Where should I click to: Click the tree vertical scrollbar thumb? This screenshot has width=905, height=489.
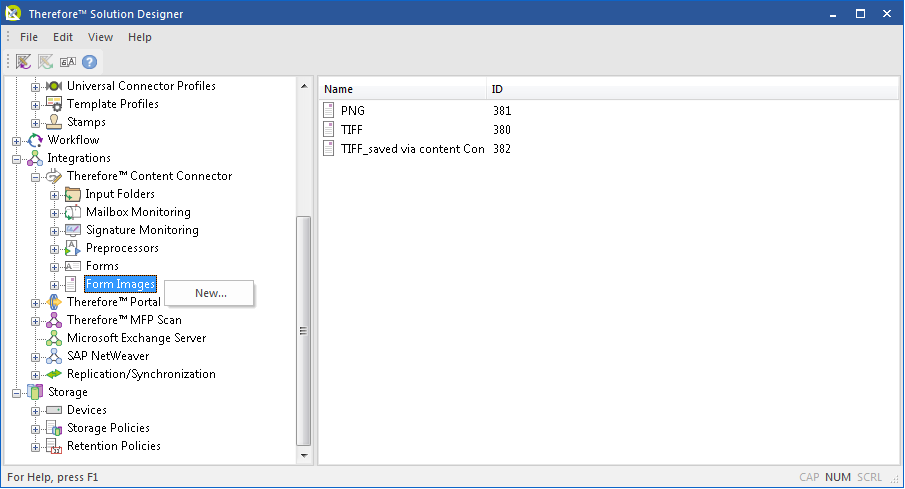304,331
